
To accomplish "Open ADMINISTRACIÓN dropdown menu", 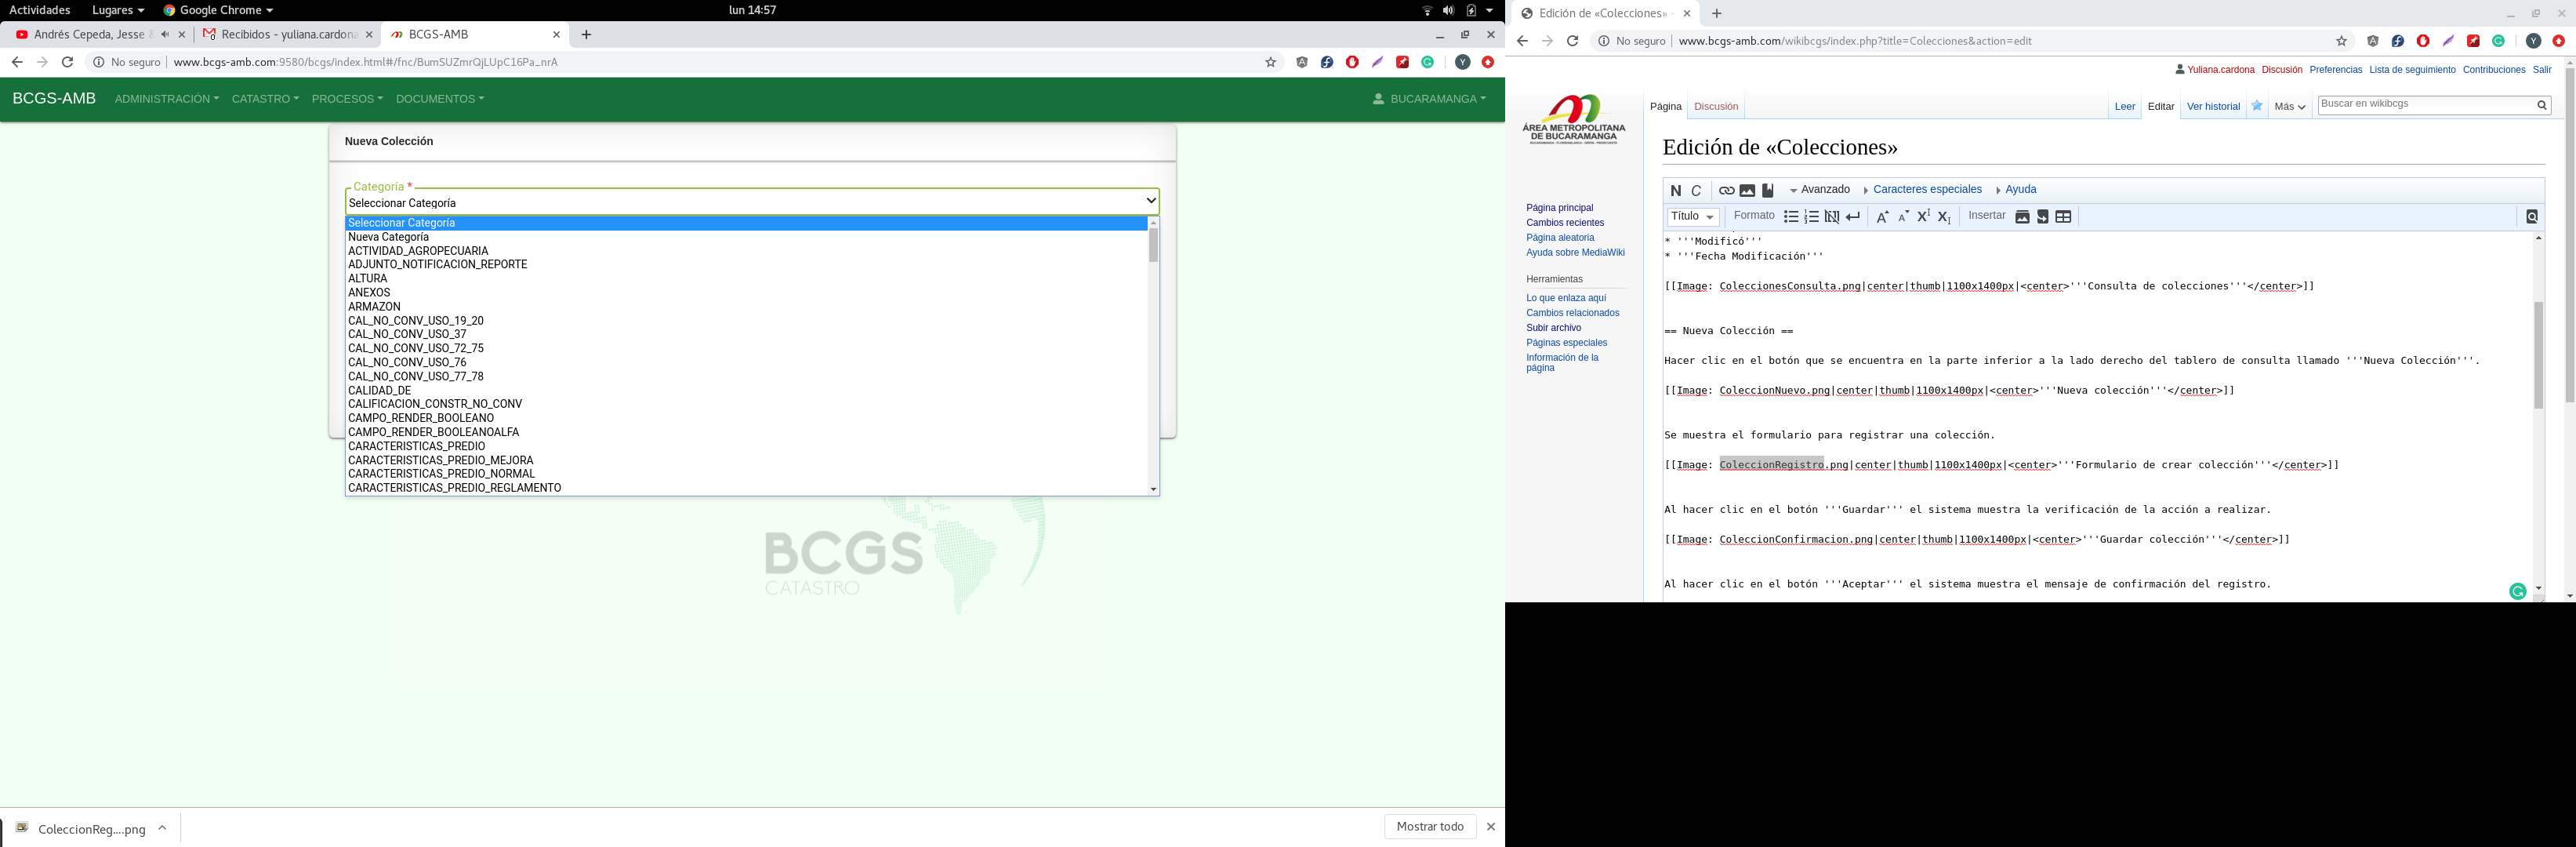I will [x=166, y=99].
